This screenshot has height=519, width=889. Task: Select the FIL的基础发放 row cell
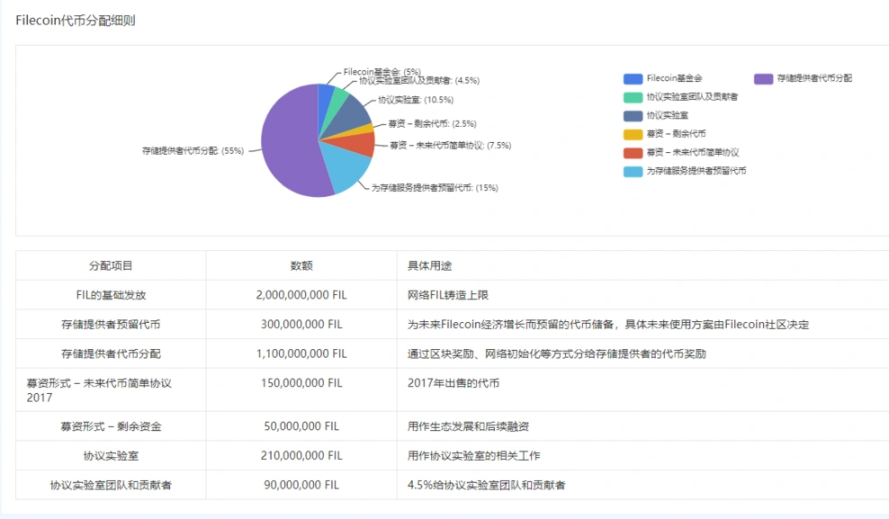click(111, 295)
